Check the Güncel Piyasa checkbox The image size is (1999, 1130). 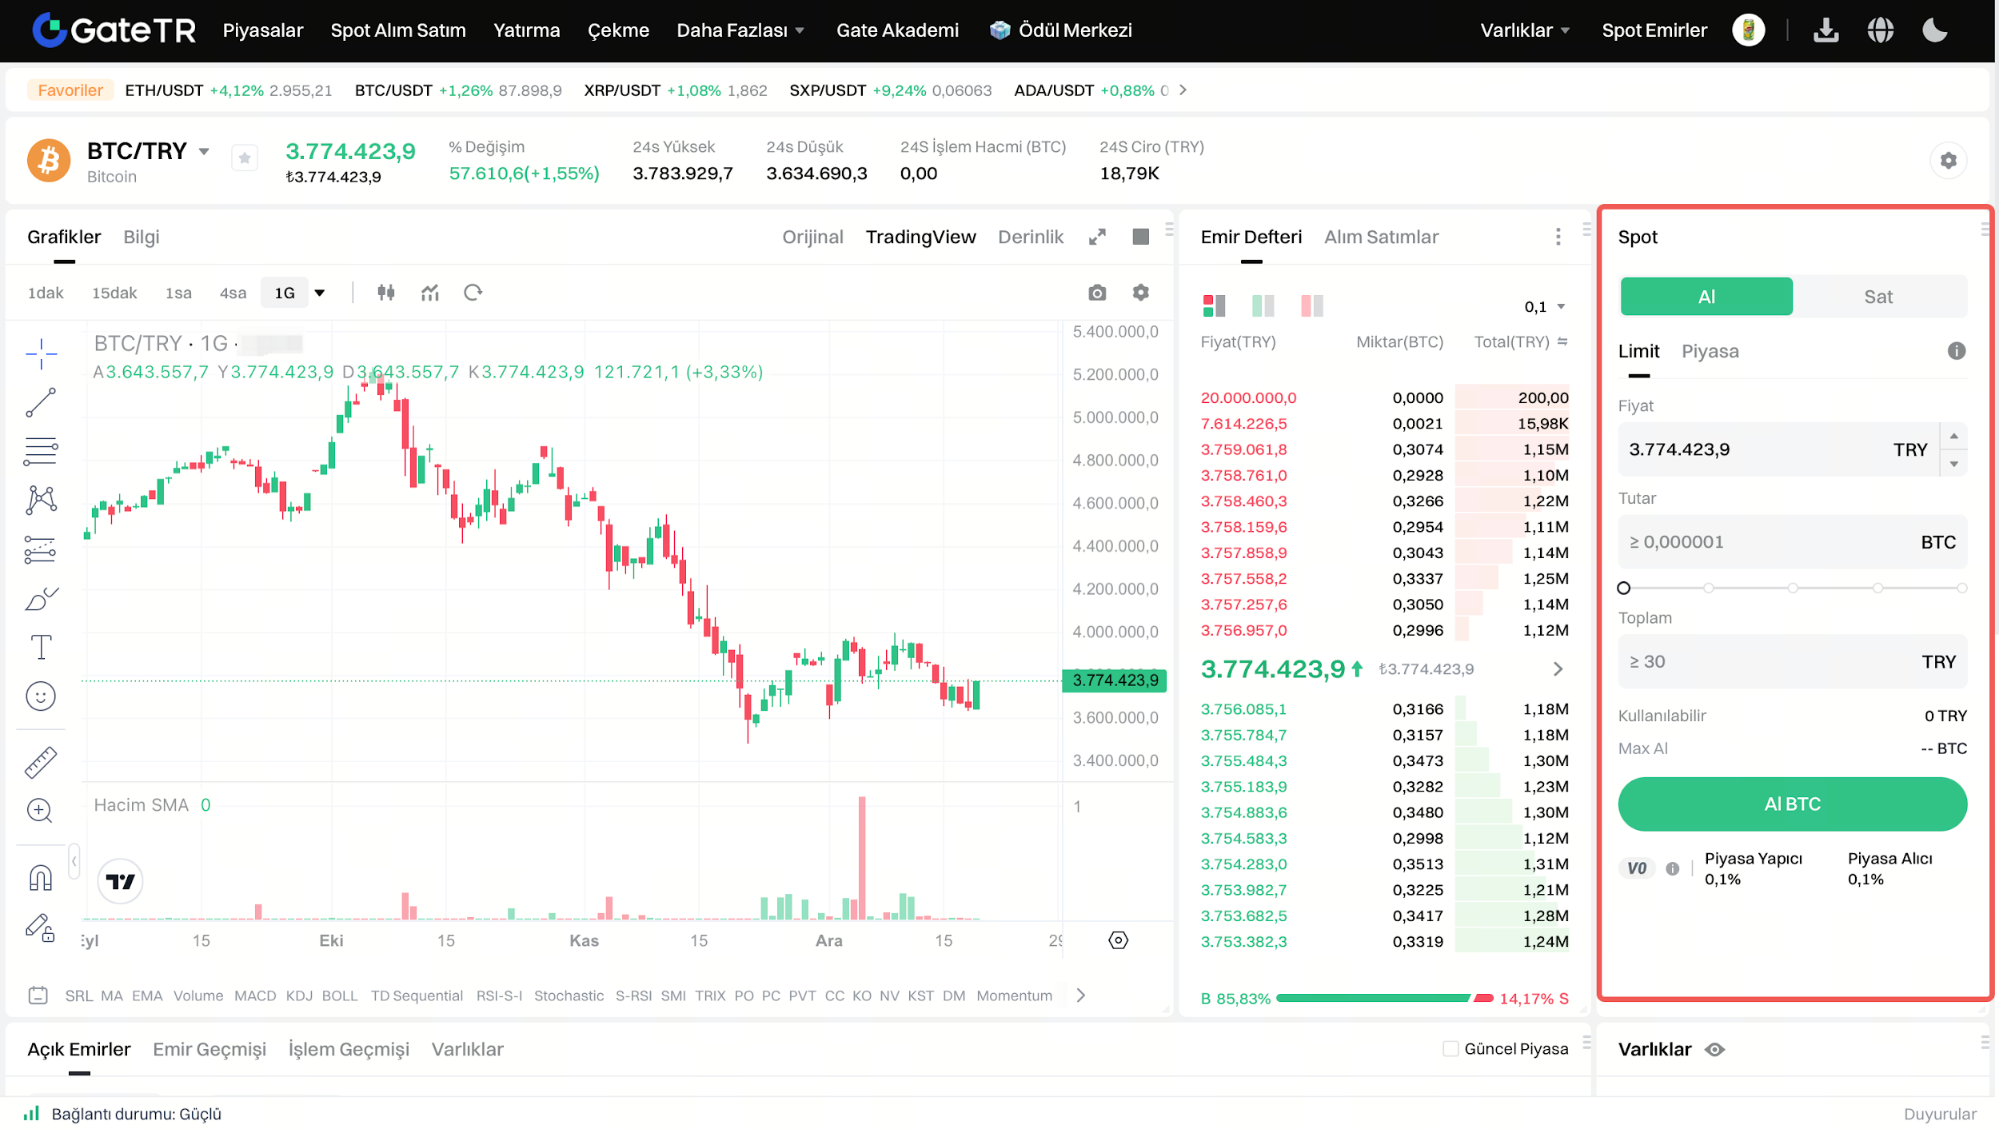1450,1049
